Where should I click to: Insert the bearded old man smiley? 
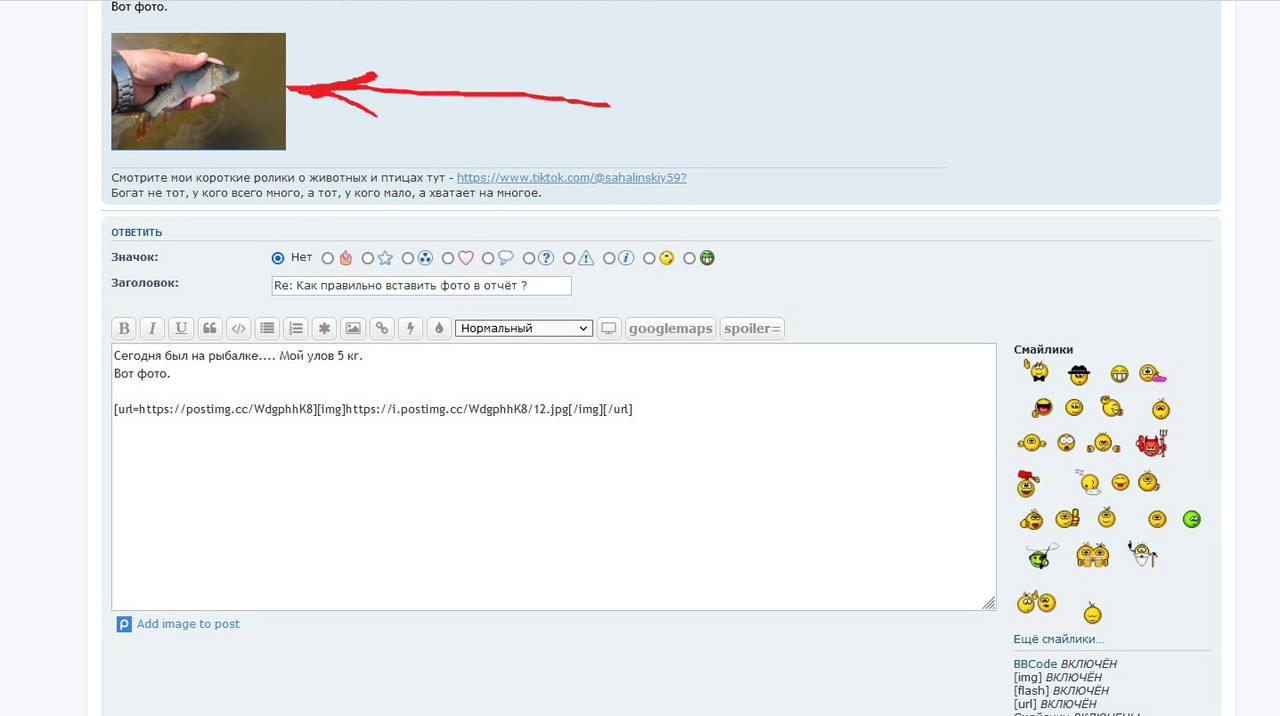(1143, 554)
